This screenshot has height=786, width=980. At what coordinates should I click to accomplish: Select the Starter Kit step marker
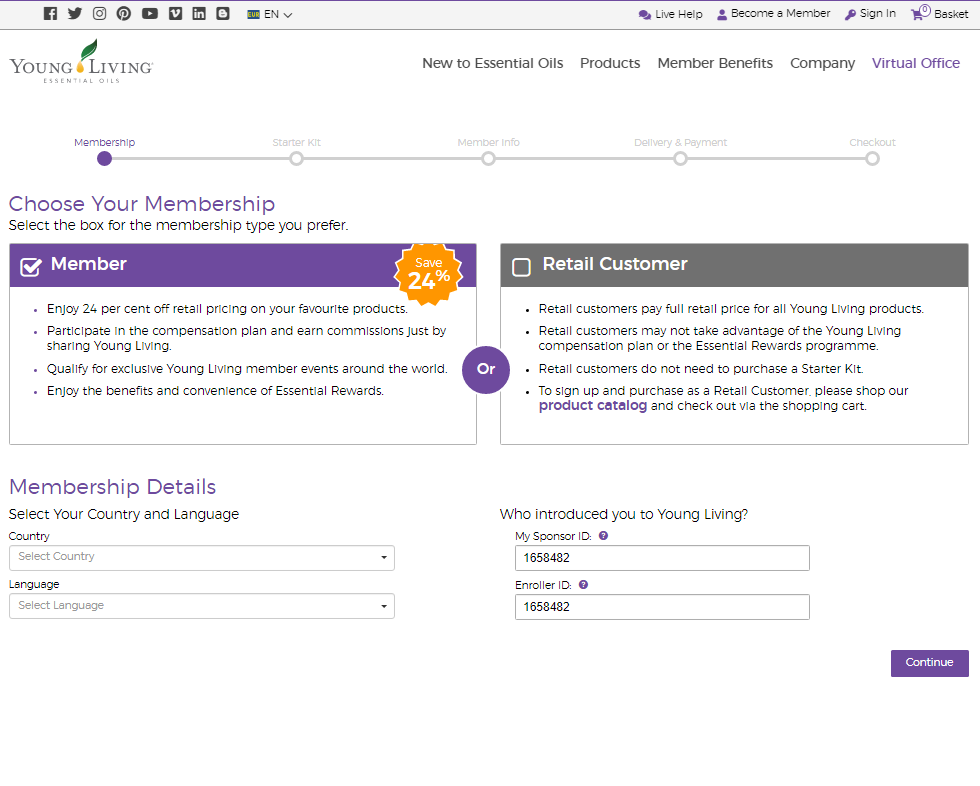(x=296, y=159)
